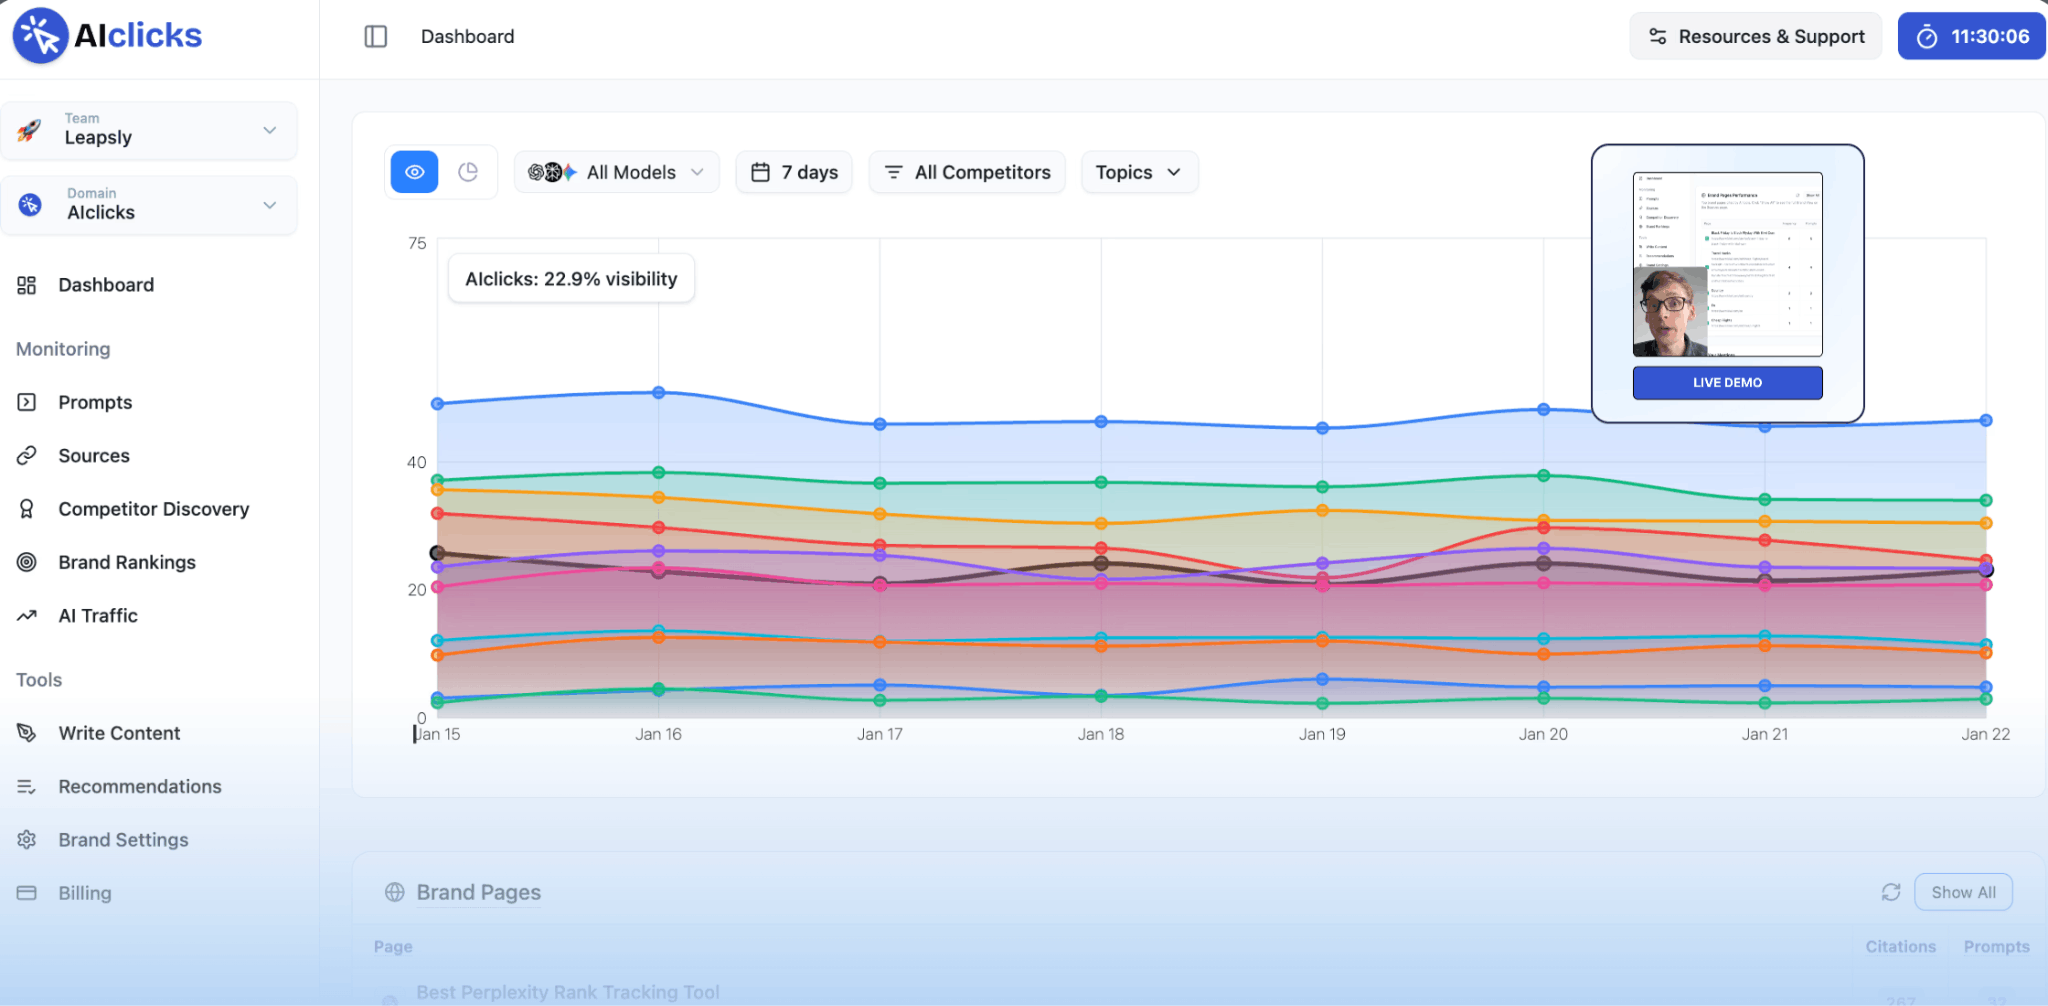
Task: Open Brand Rankings from sidebar
Action: (127, 562)
